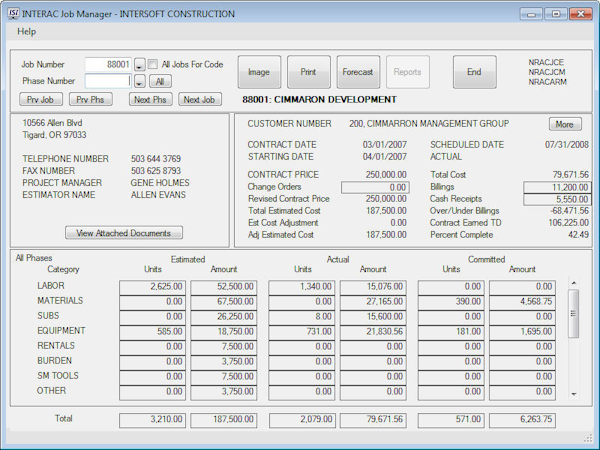This screenshot has height=450, width=600.
Task: Click the All phases button
Action: point(160,81)
